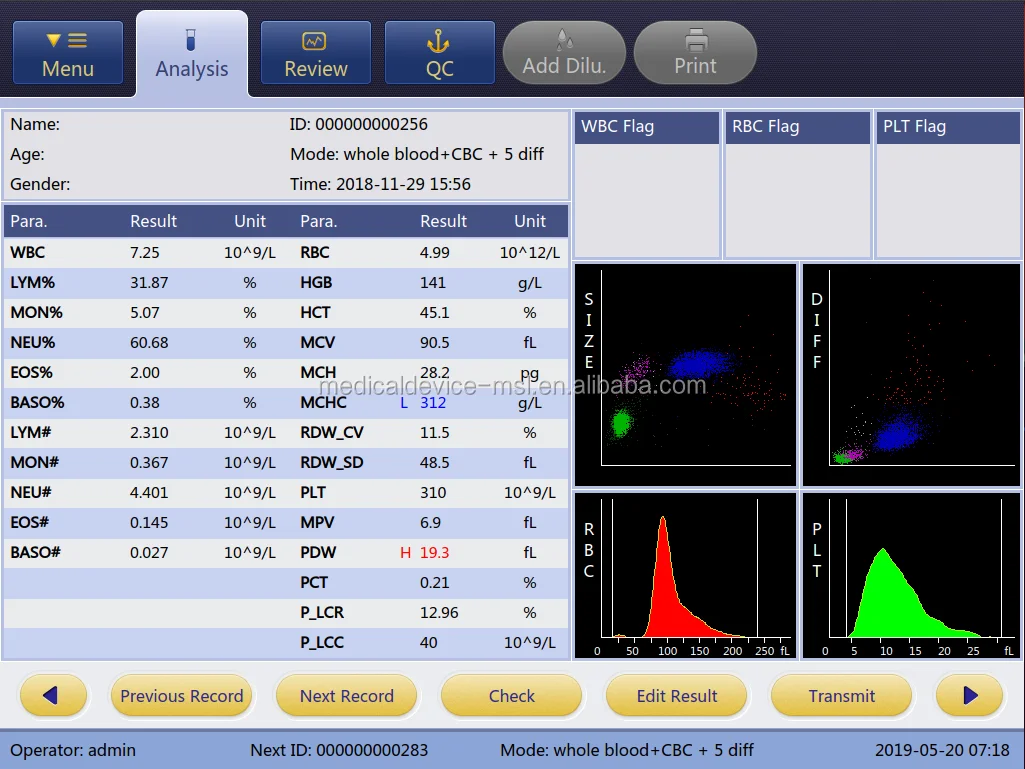Open the QC anchor tab

pos(439,54)
